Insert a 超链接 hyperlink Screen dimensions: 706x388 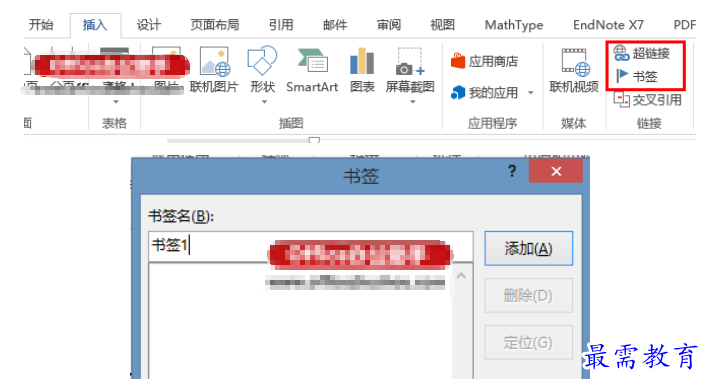pyautogui.click(x=642, y=53)
